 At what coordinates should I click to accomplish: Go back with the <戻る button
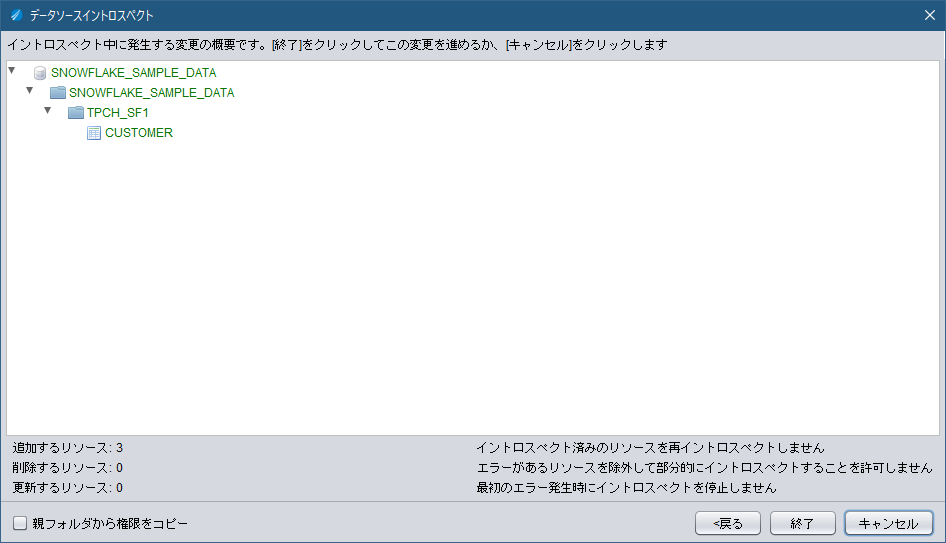tap(728, 523)
